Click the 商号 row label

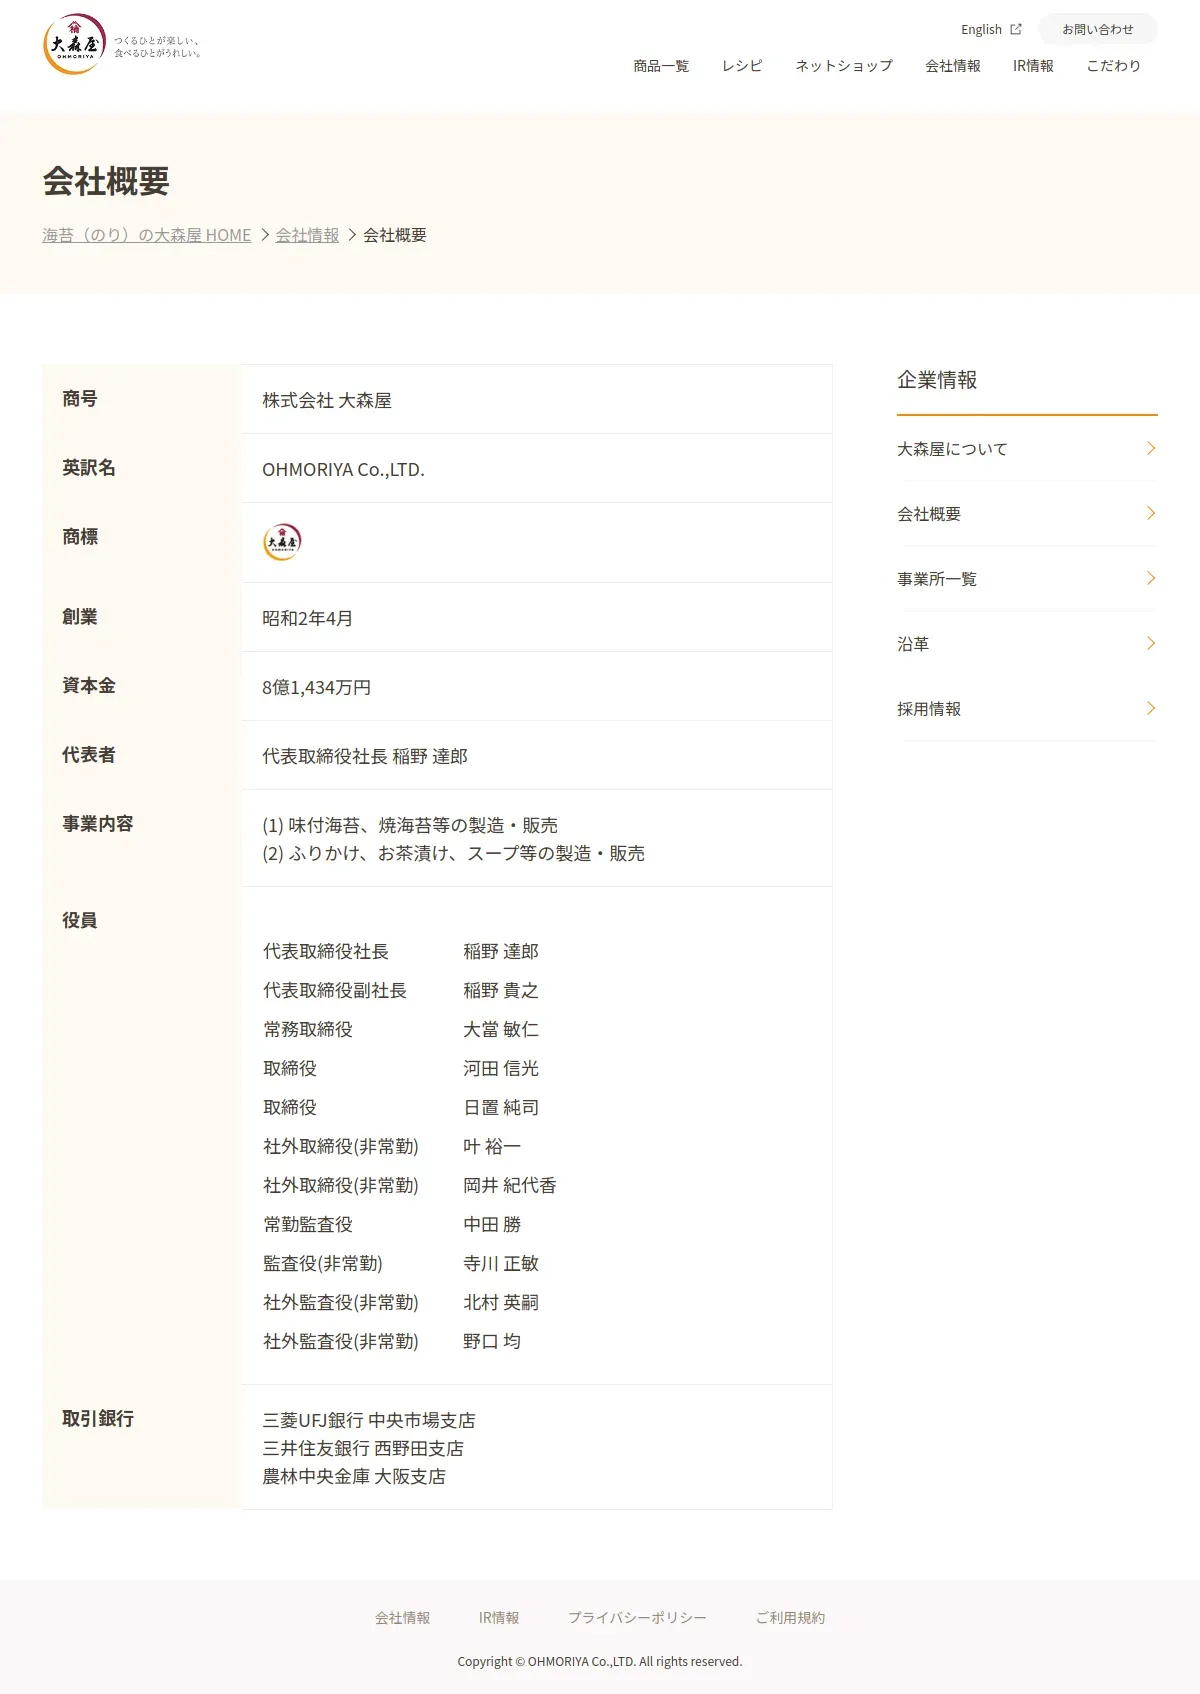(x=80, y=398)
